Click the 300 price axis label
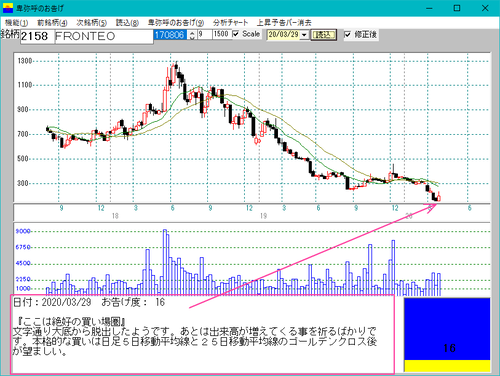This screenshot has height=376, width=500. tap(22, 183)
